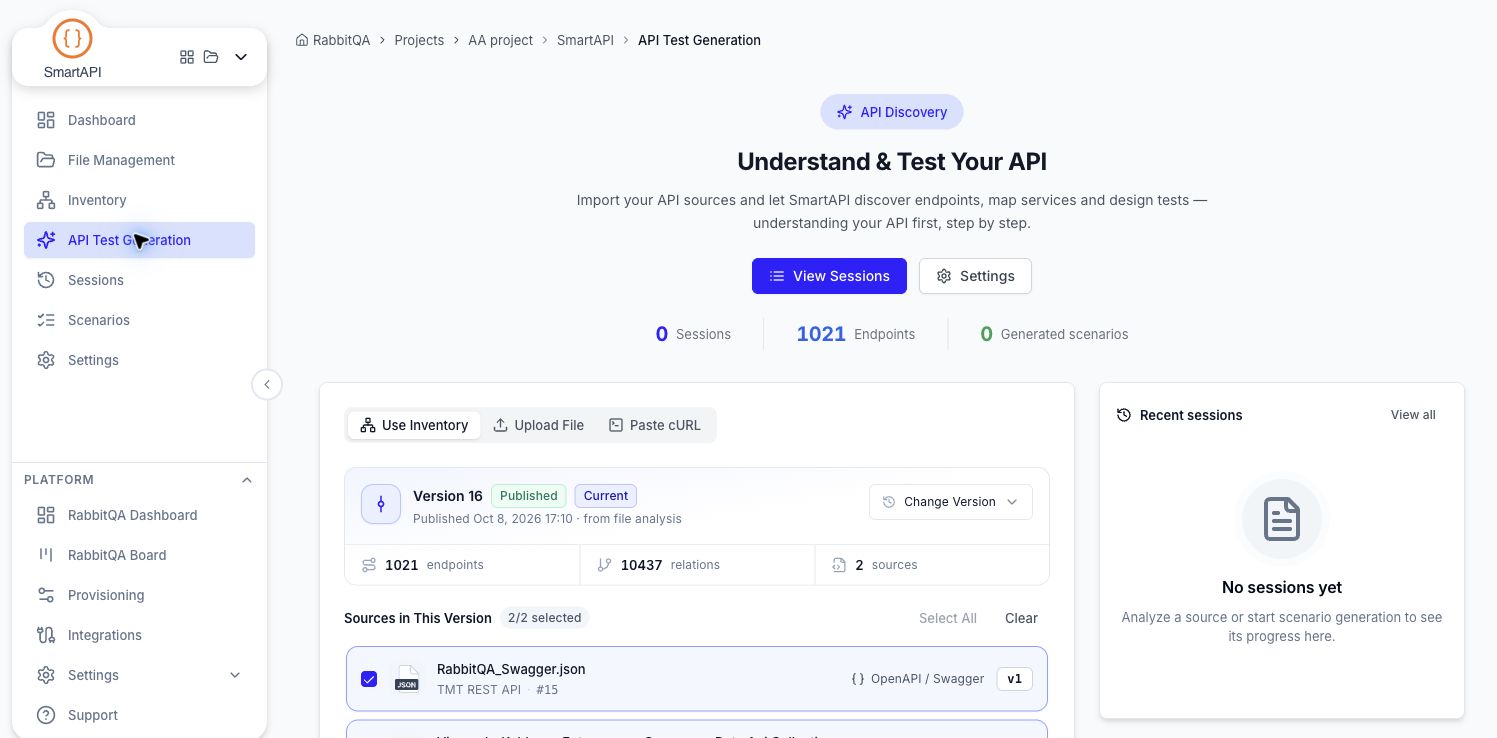Click the Recent sessions history icon
This screenshot has height=738, width=1497.
click(x=1124, y=415)
